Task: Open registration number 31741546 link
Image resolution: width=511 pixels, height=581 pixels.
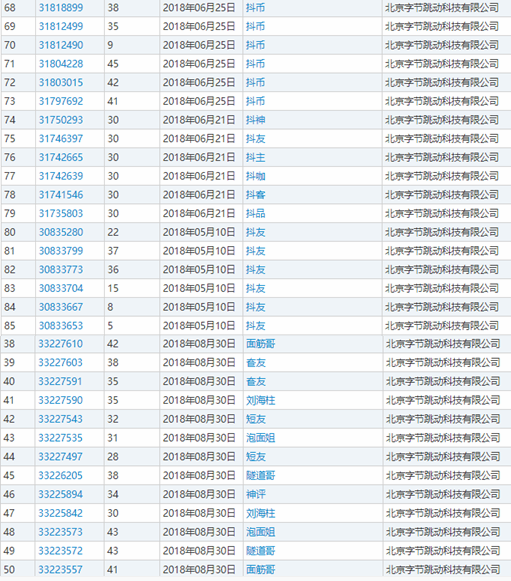Action: pyautogui.click(x=61, y=195)
